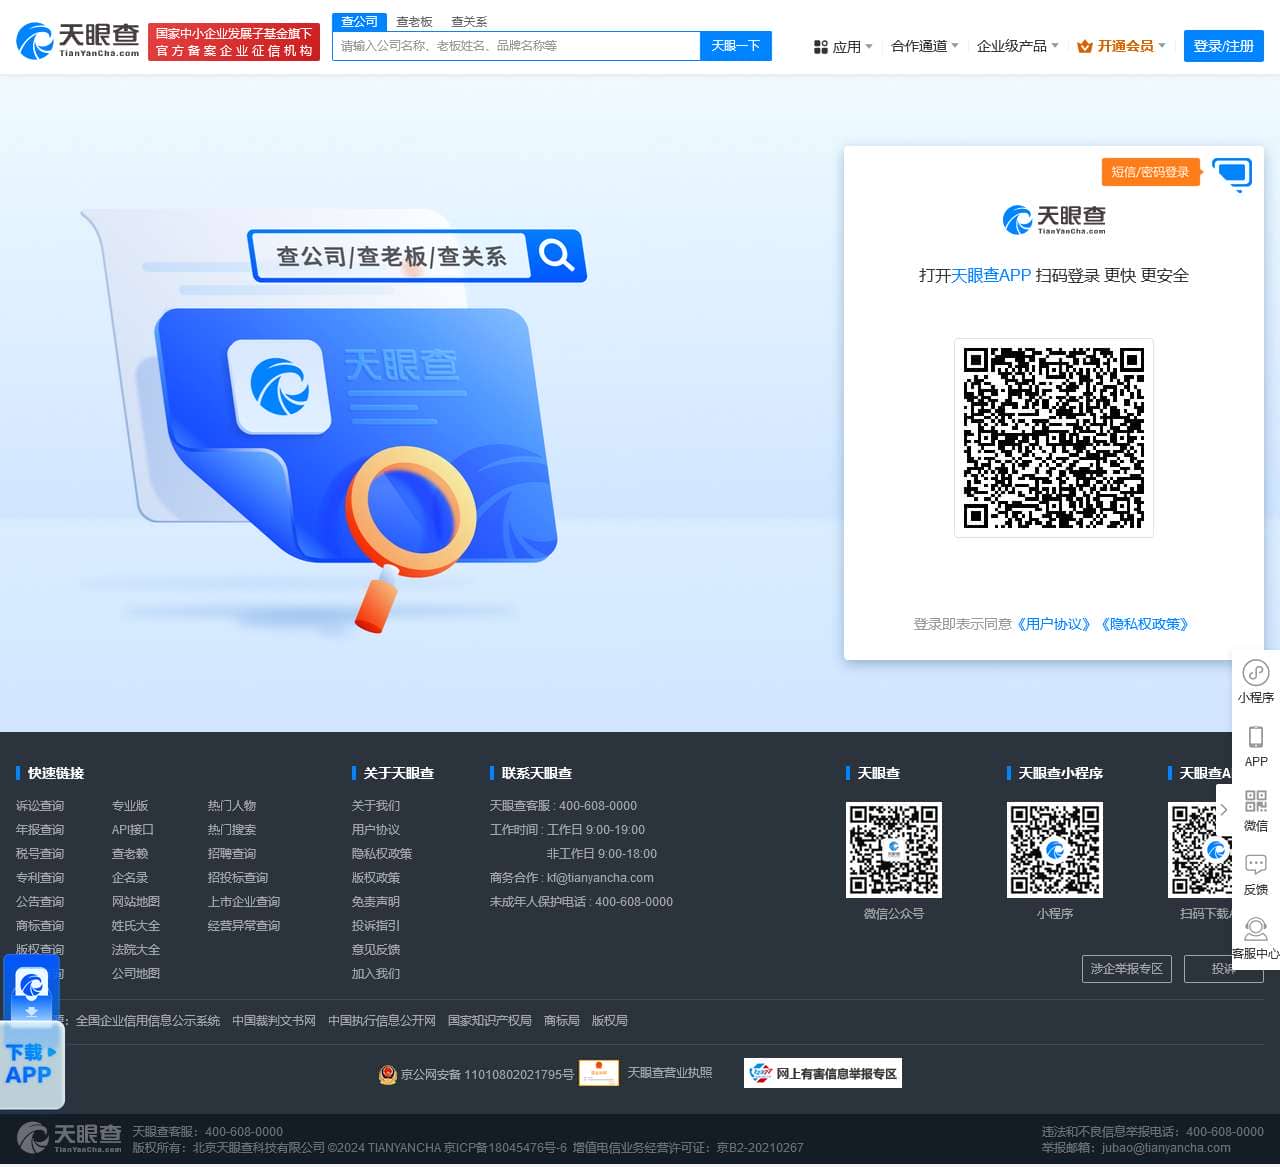Open 国家知识产权局 link

click(x=490, y=1021)
